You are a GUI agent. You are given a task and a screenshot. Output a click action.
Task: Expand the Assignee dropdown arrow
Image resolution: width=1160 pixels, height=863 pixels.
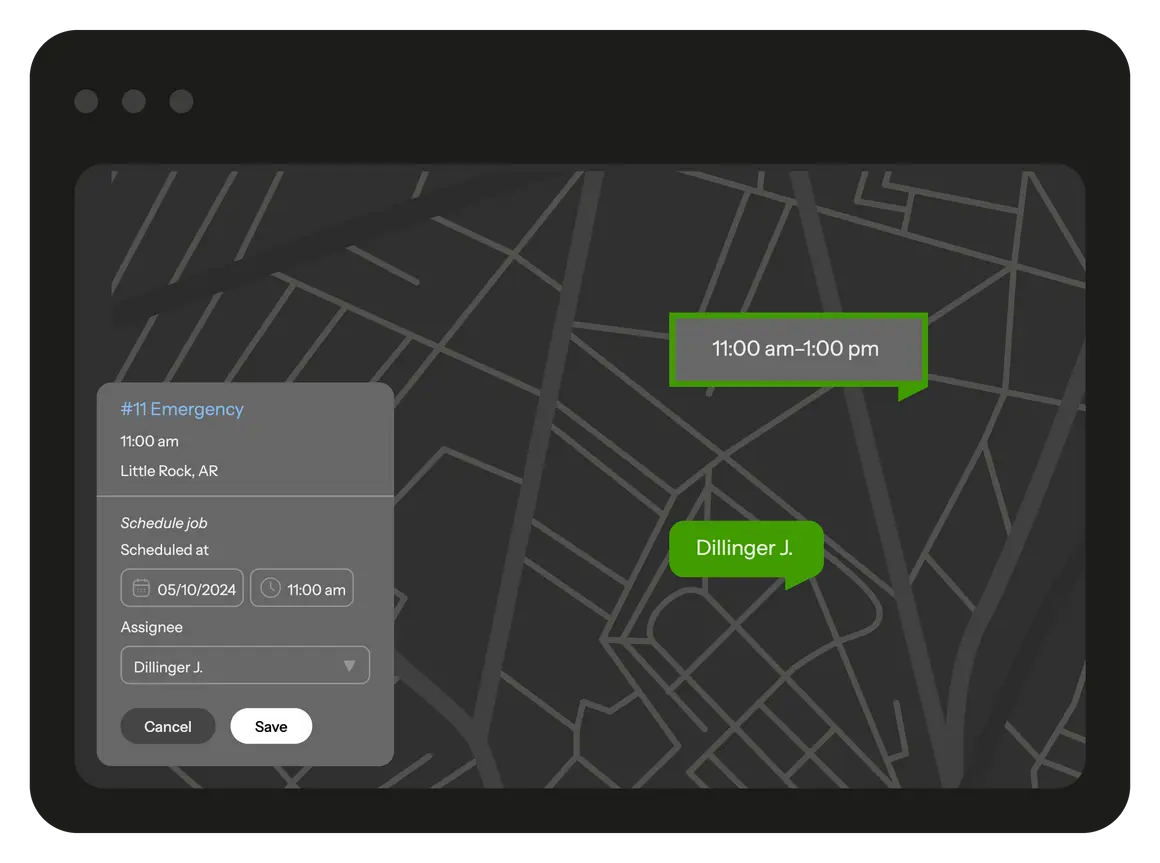(x=349, y=666)
